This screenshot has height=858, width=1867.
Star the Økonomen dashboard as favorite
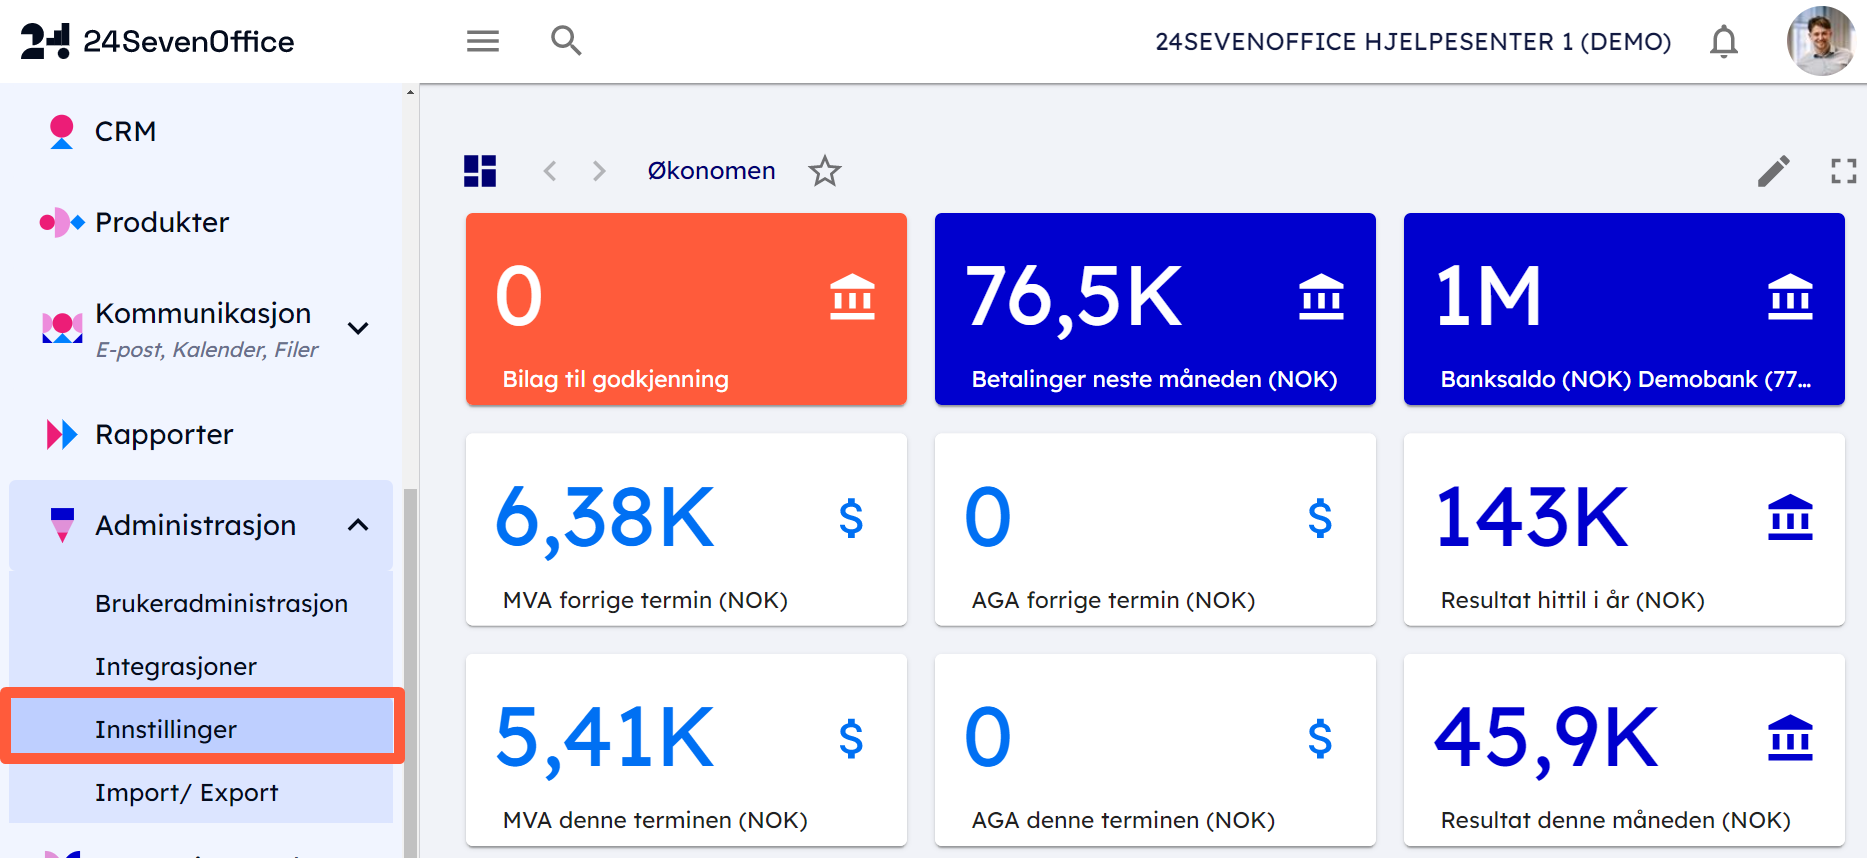click(825, 171)
